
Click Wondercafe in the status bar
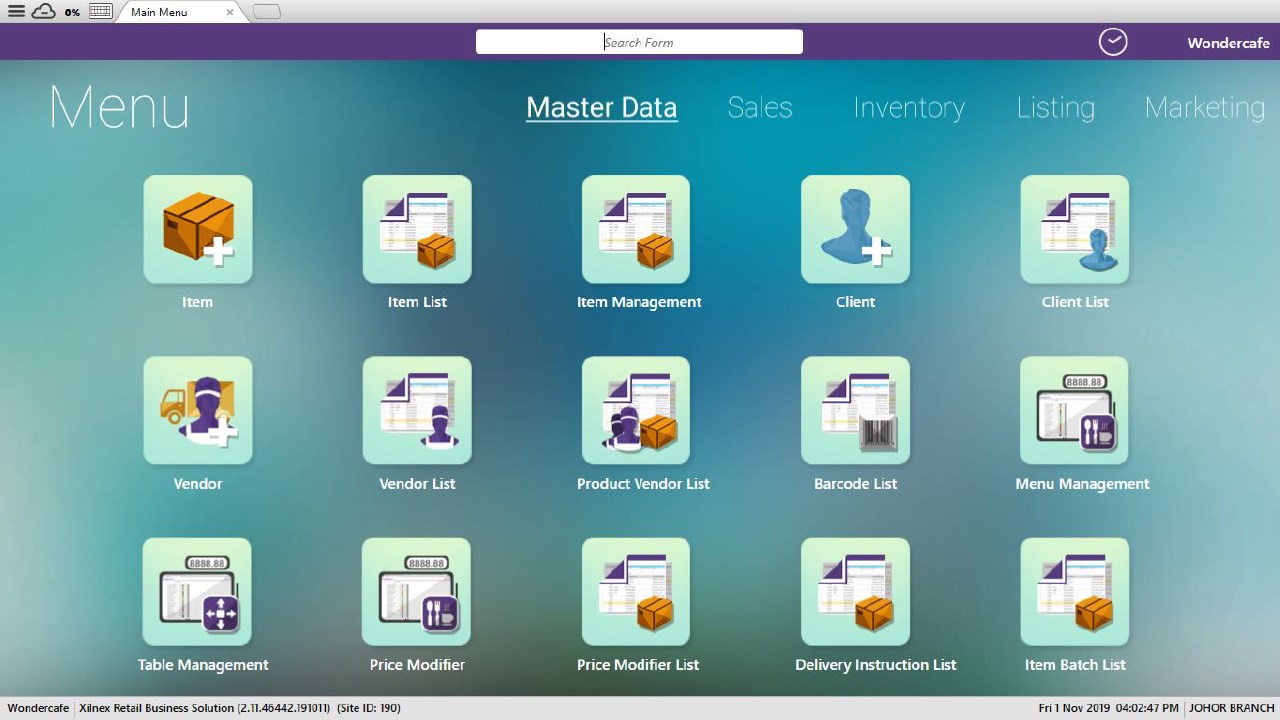38,708
